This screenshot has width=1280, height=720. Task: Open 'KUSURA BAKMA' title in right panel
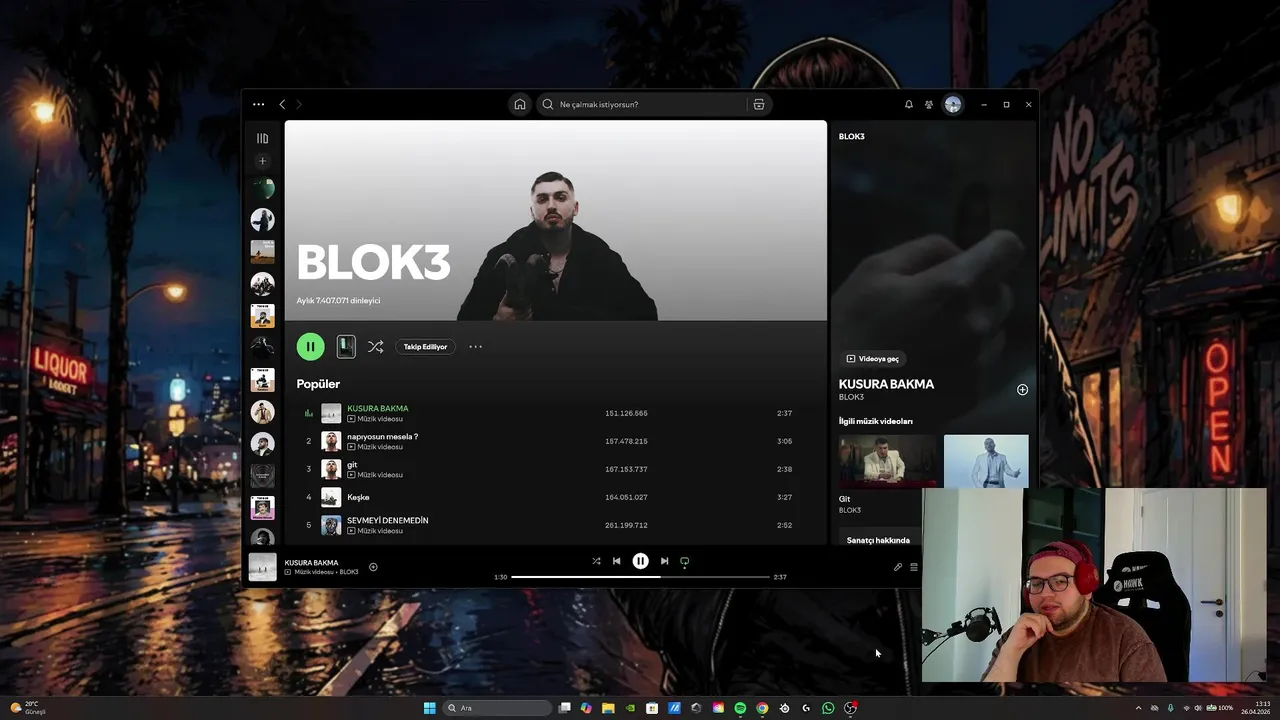pyautogui.click(x=886, y=384)
